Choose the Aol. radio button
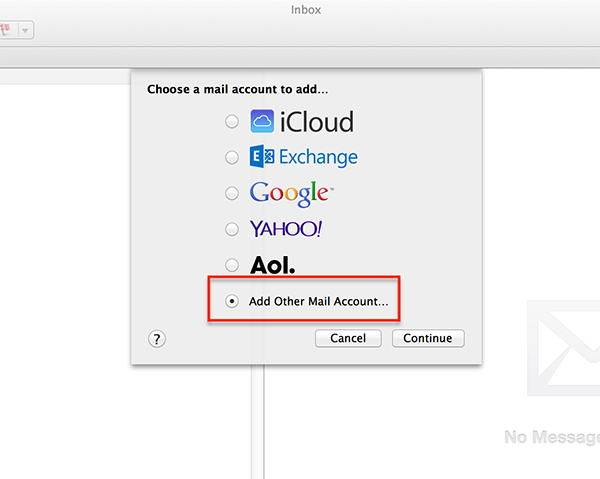600x479 pixels. tap(232, 265)
